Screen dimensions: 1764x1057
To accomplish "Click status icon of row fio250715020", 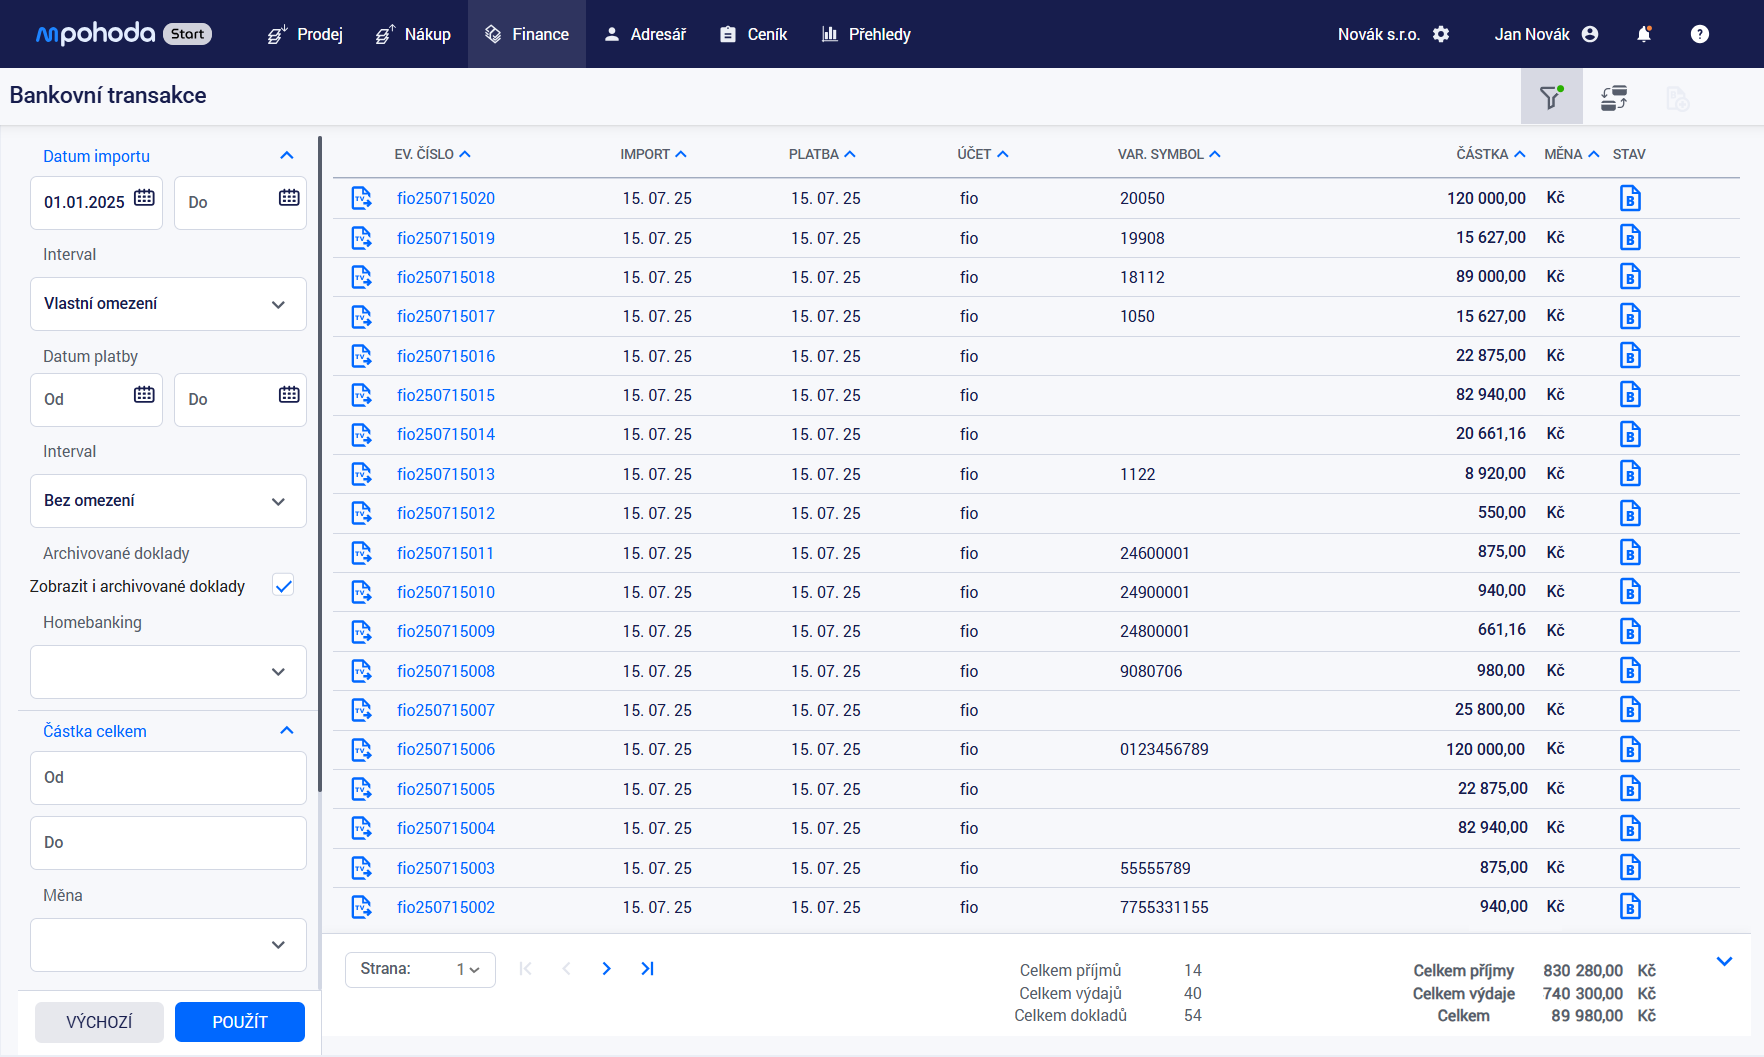I will pyautogui.click(x=1630, y=198).
